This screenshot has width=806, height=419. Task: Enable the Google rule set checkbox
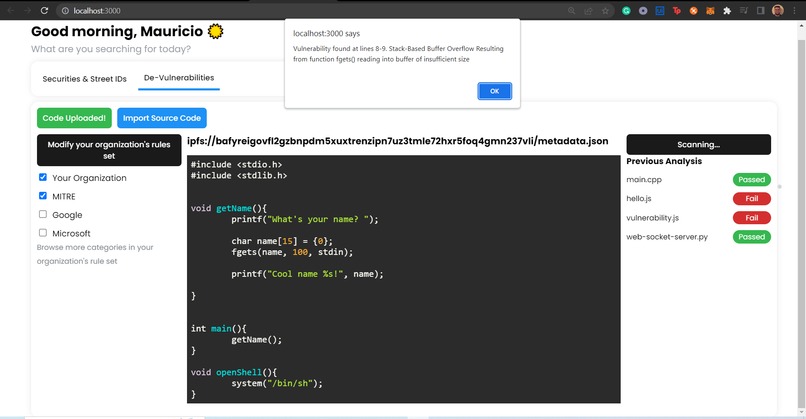click(43, 214)
